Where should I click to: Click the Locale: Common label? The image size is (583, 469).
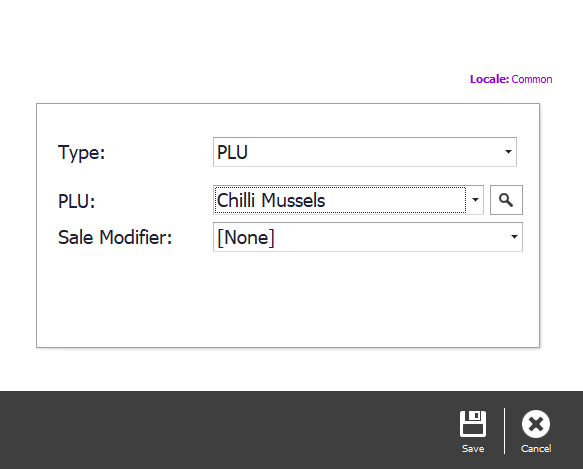pyautogui.click(x=511, y=79)
